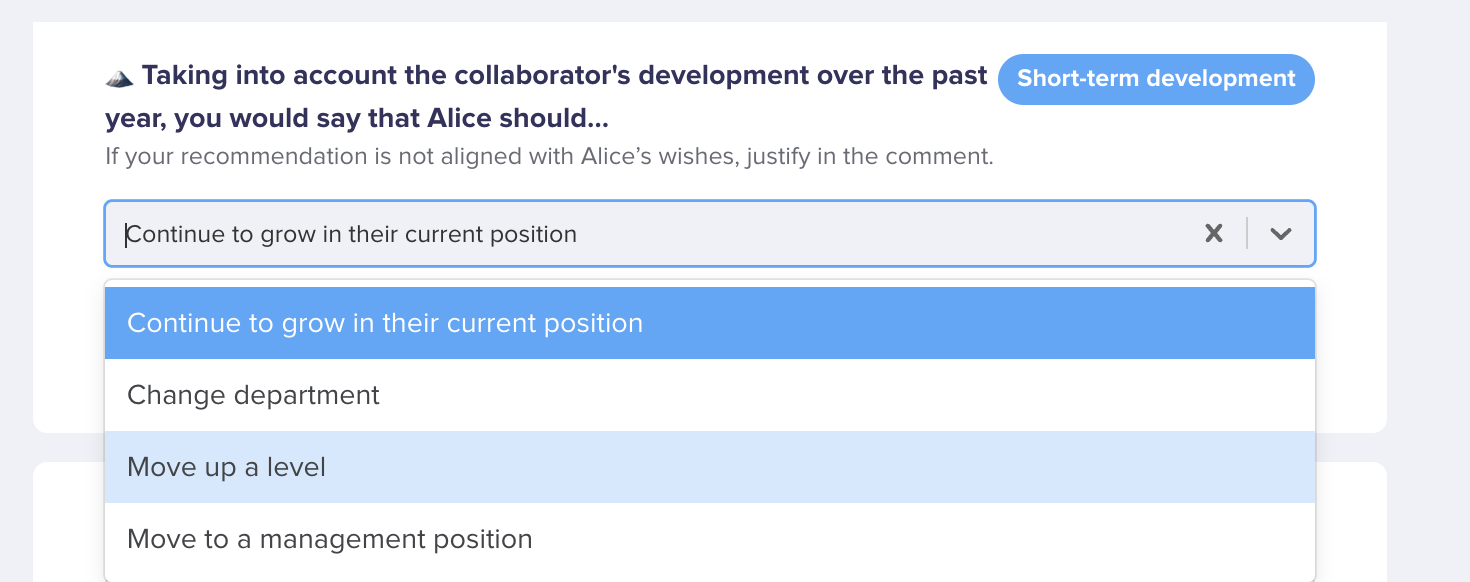
Task: Click the word 'comment' in the hint text
Action: point(948,157)
